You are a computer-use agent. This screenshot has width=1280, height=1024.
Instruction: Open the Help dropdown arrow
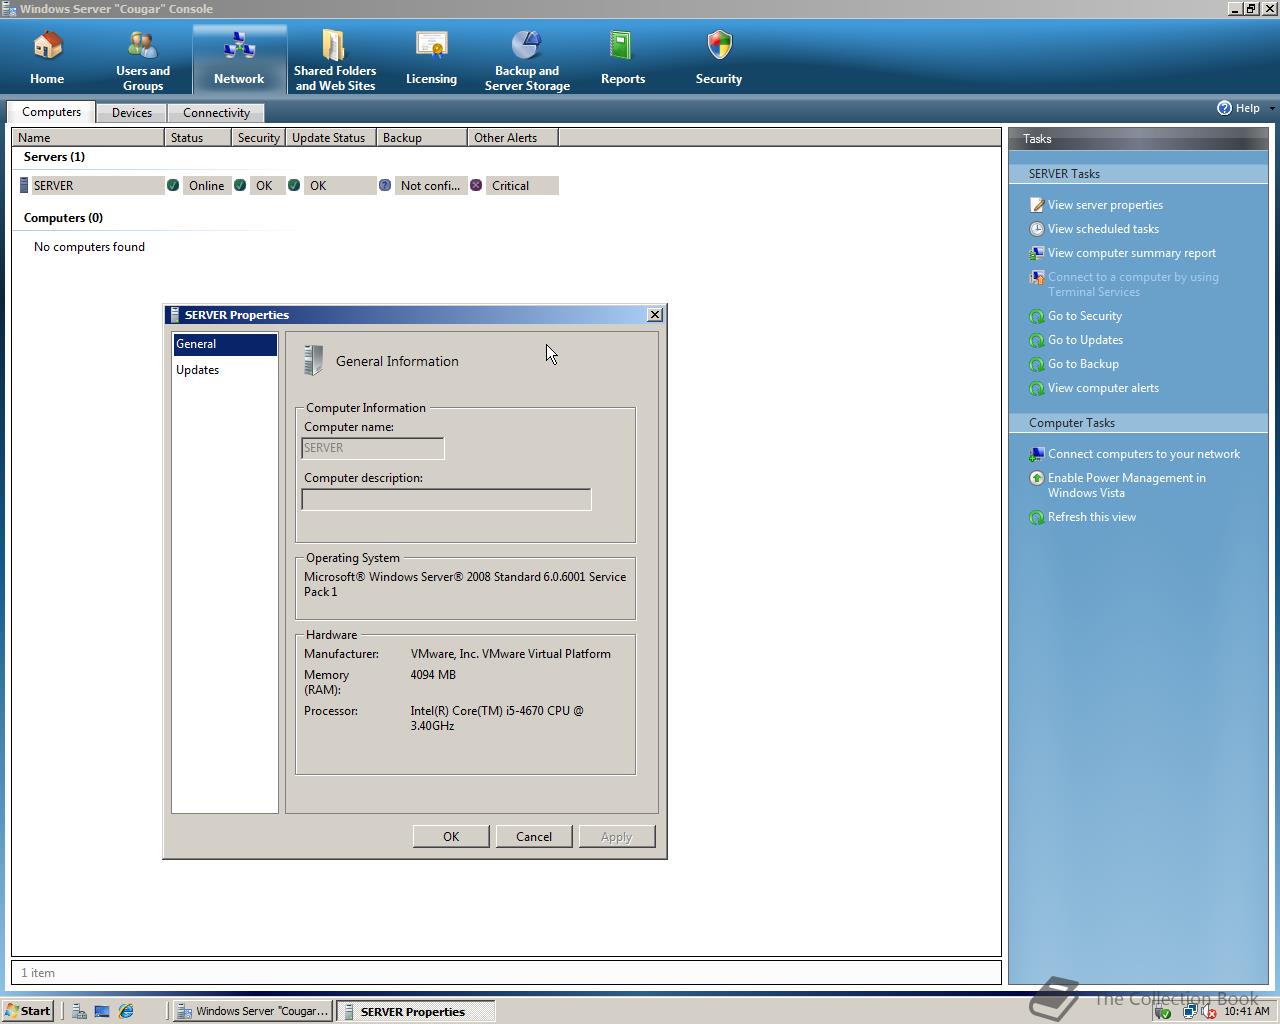tap(1271, 108)
